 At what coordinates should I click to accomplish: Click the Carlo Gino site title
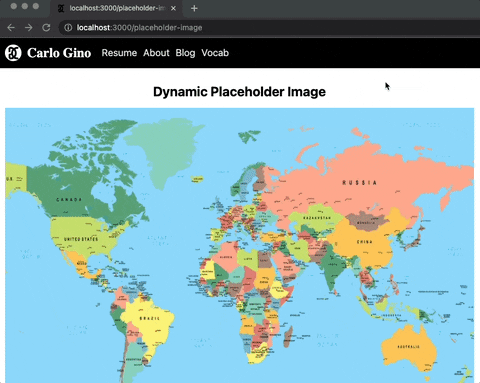click(x=59, y=53)
